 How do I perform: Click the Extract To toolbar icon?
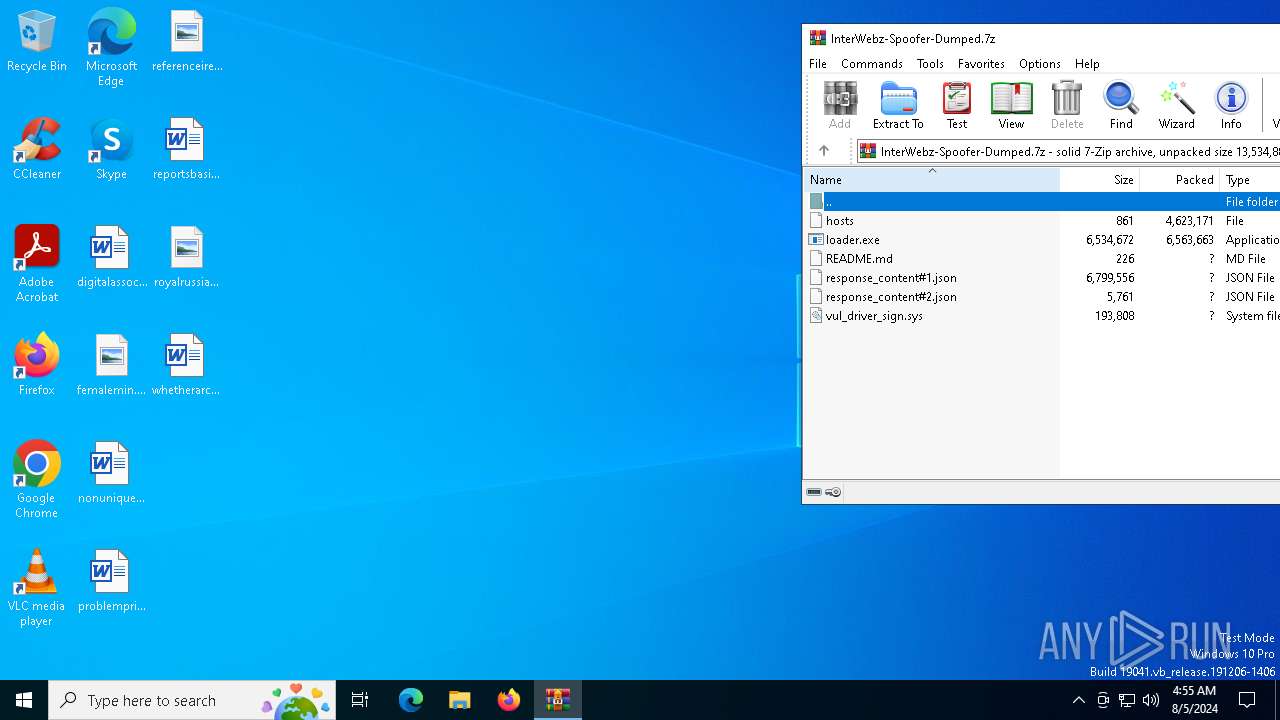pos(898,105)
